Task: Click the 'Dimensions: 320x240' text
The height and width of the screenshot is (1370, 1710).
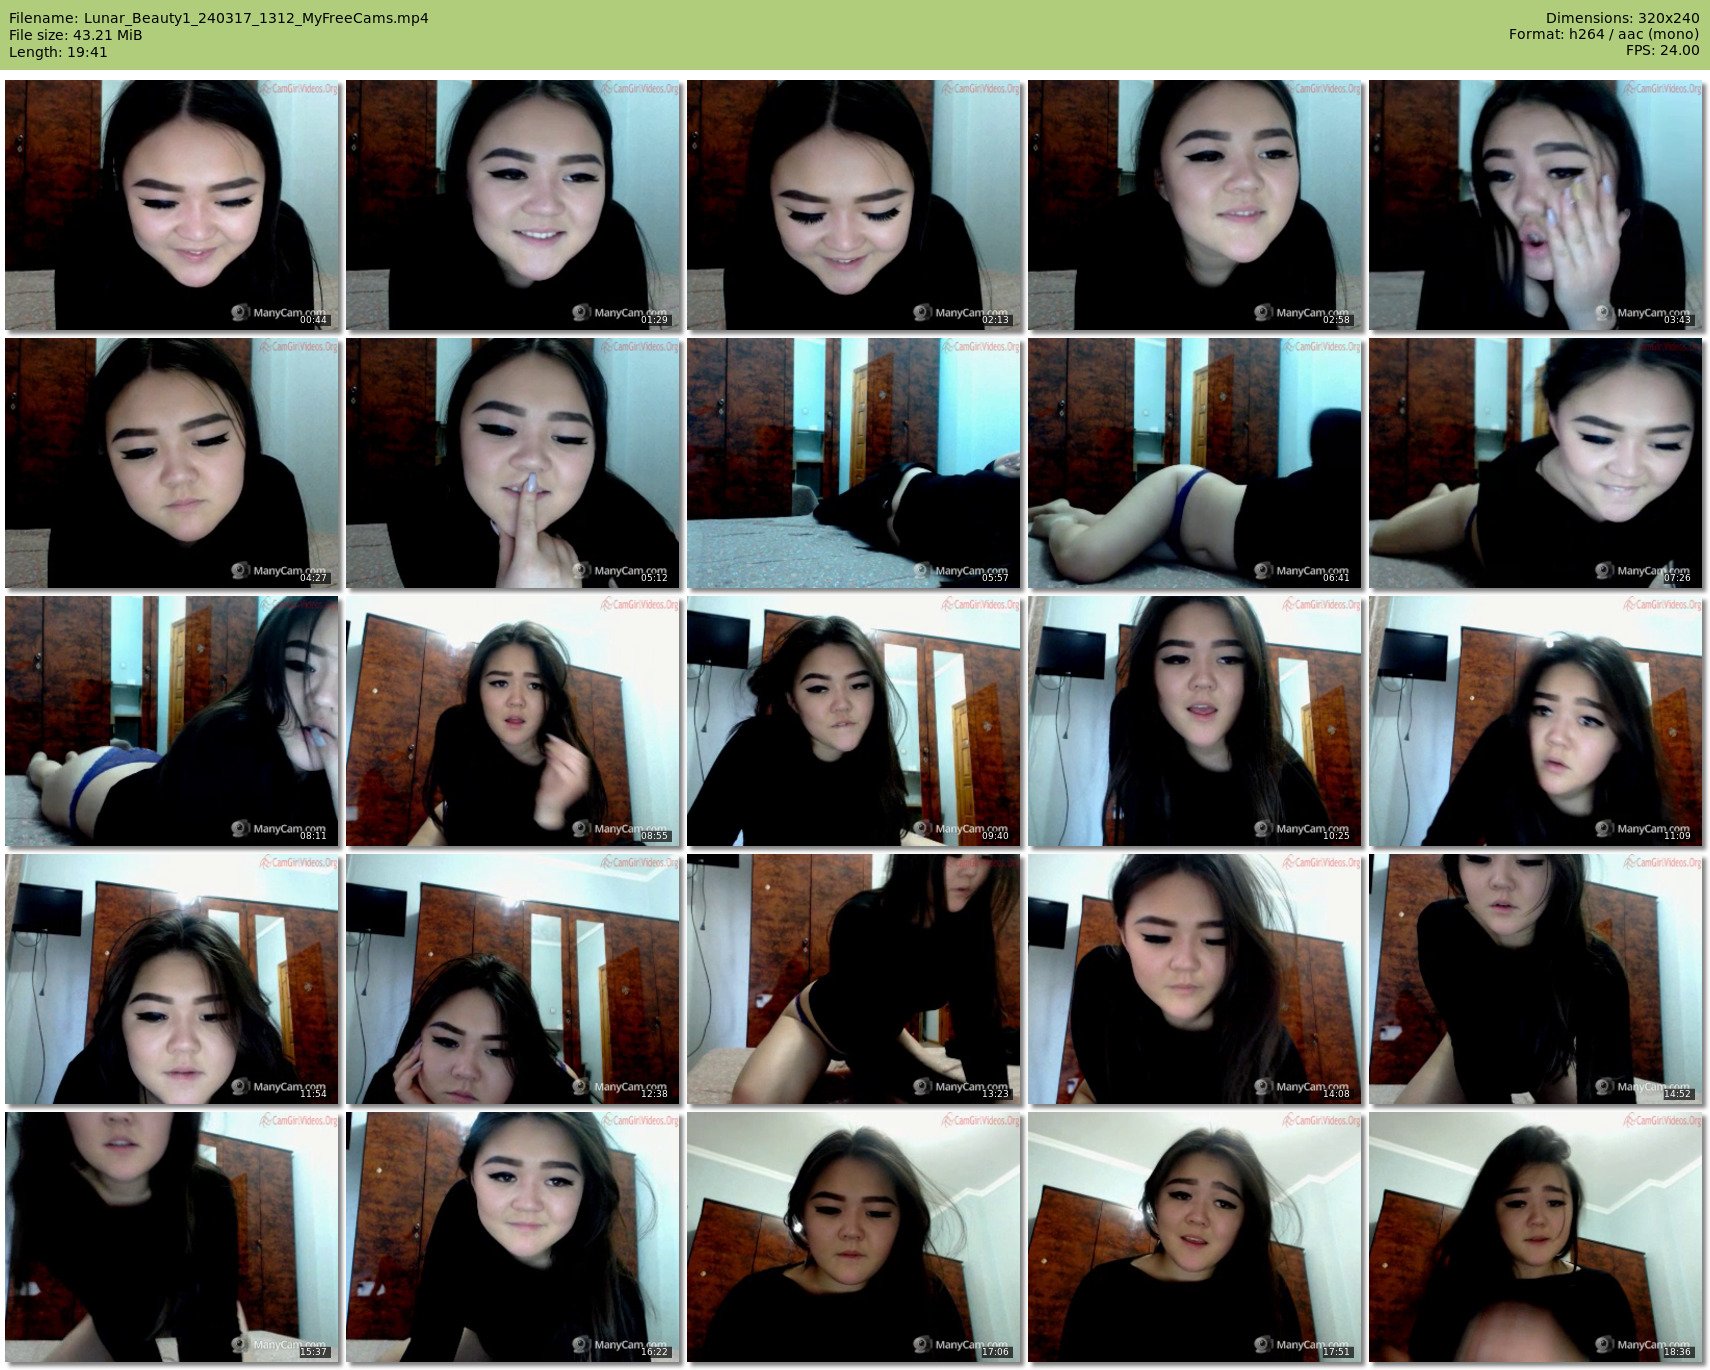Action: (1622, 18)
